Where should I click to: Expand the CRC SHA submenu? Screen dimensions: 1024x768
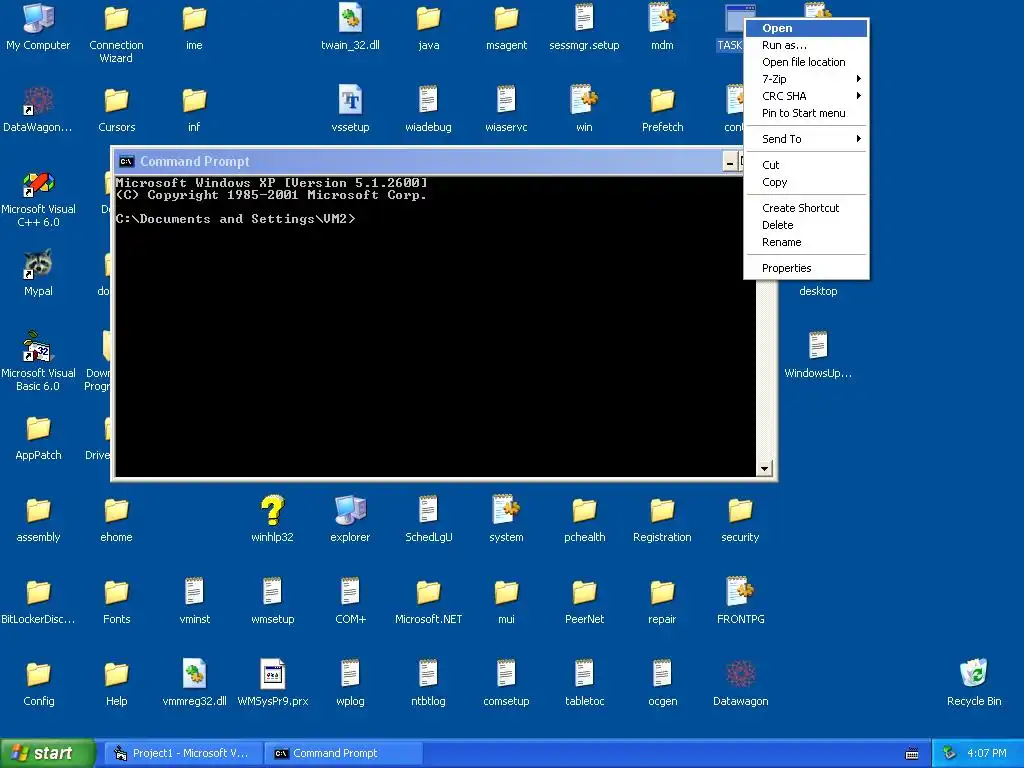click(x=806, y=96)
